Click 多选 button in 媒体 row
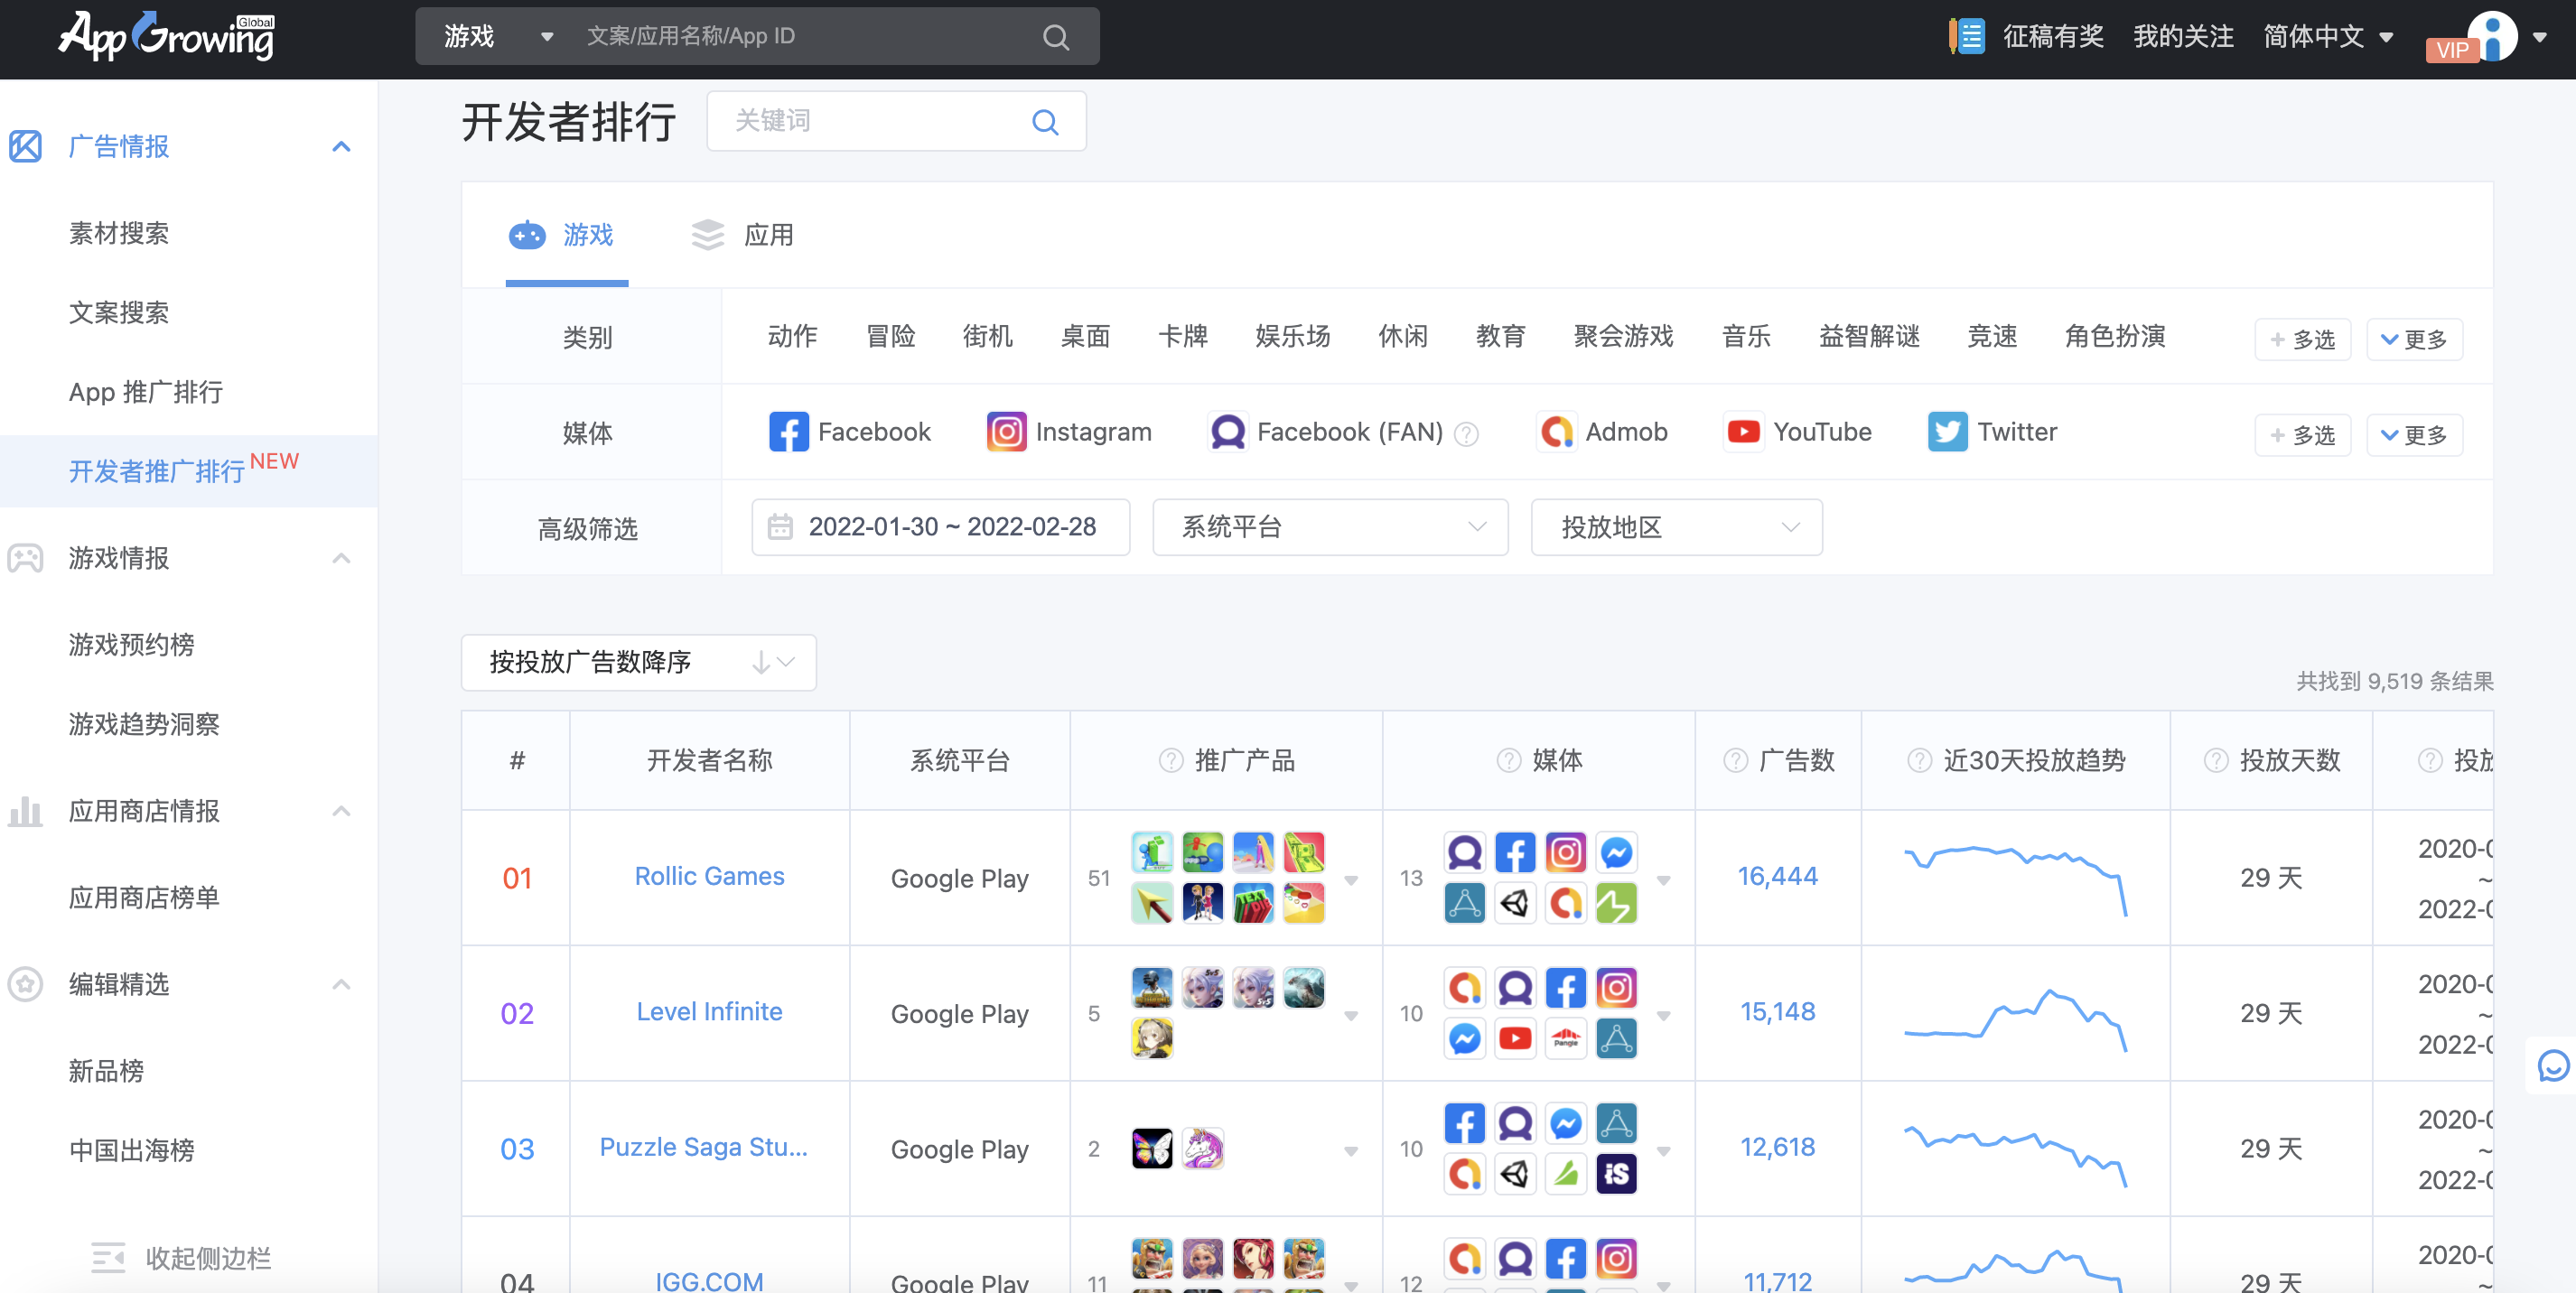The width and height of the screenshot is (2576, 1293). pos(2302,435)
